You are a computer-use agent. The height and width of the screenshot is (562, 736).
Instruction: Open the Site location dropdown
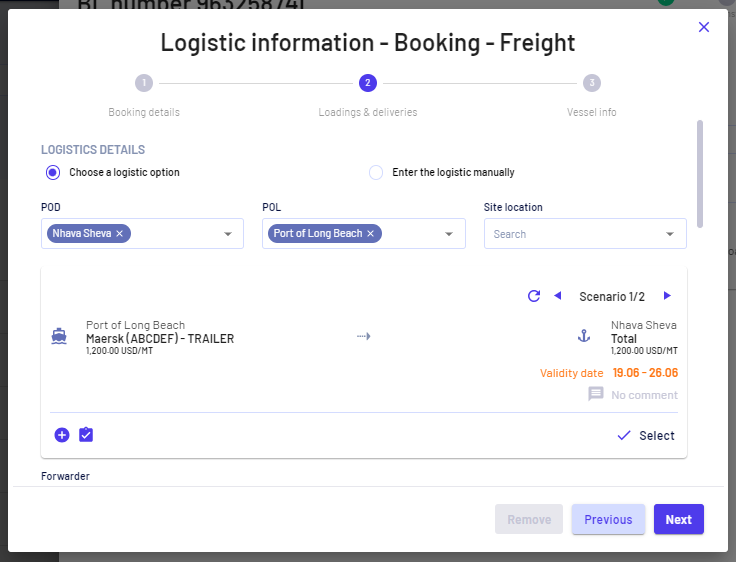pos(585,233)
